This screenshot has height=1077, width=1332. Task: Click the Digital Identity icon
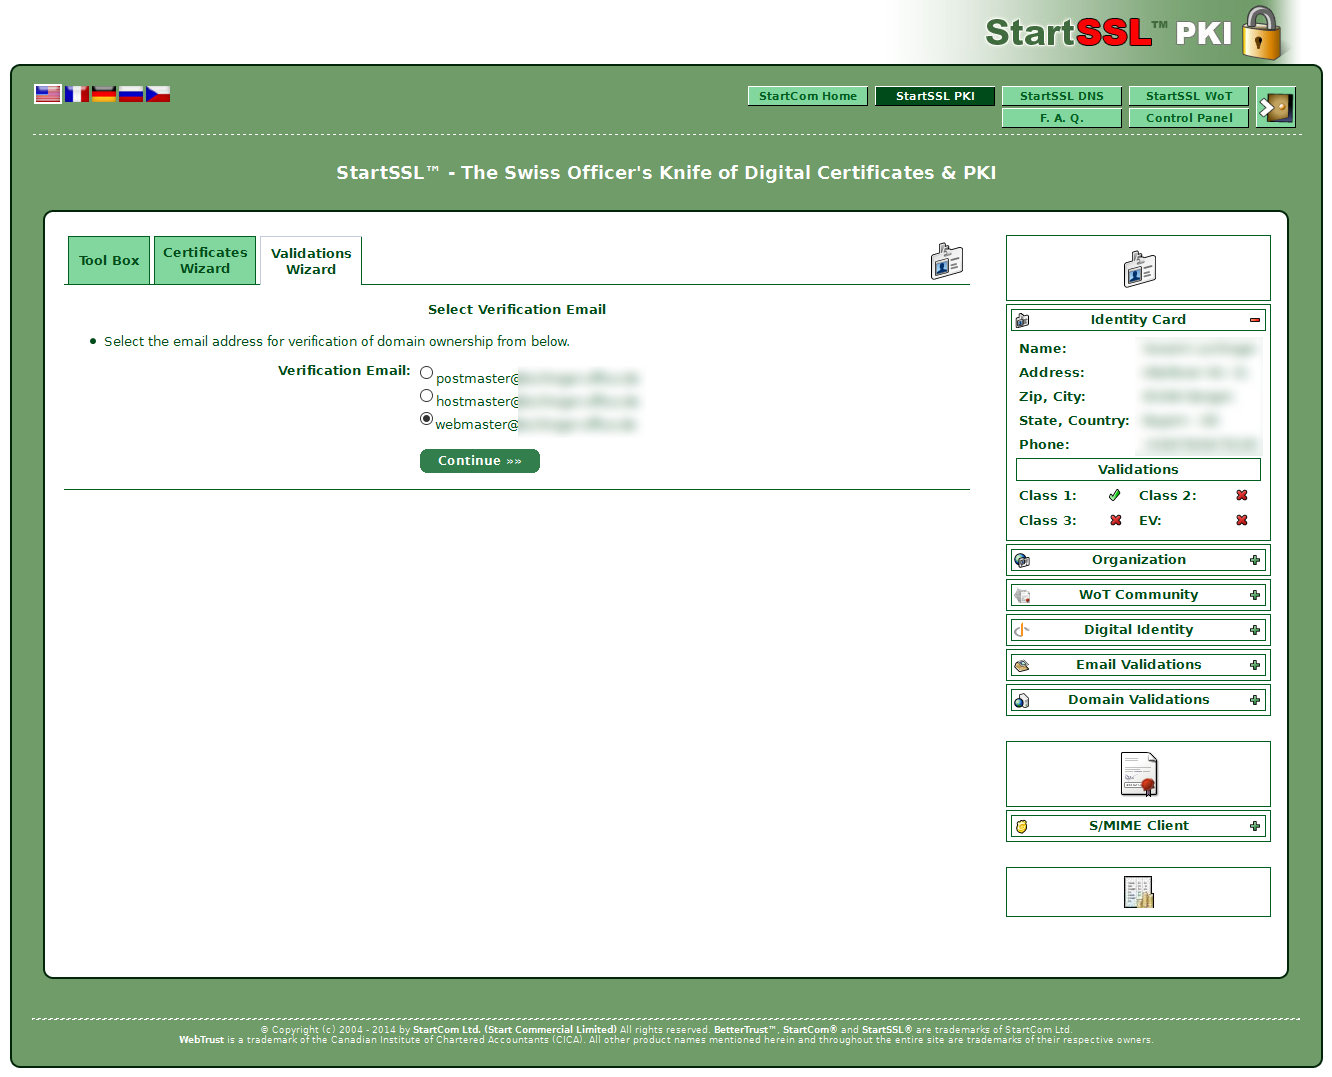click(1022, 630)
